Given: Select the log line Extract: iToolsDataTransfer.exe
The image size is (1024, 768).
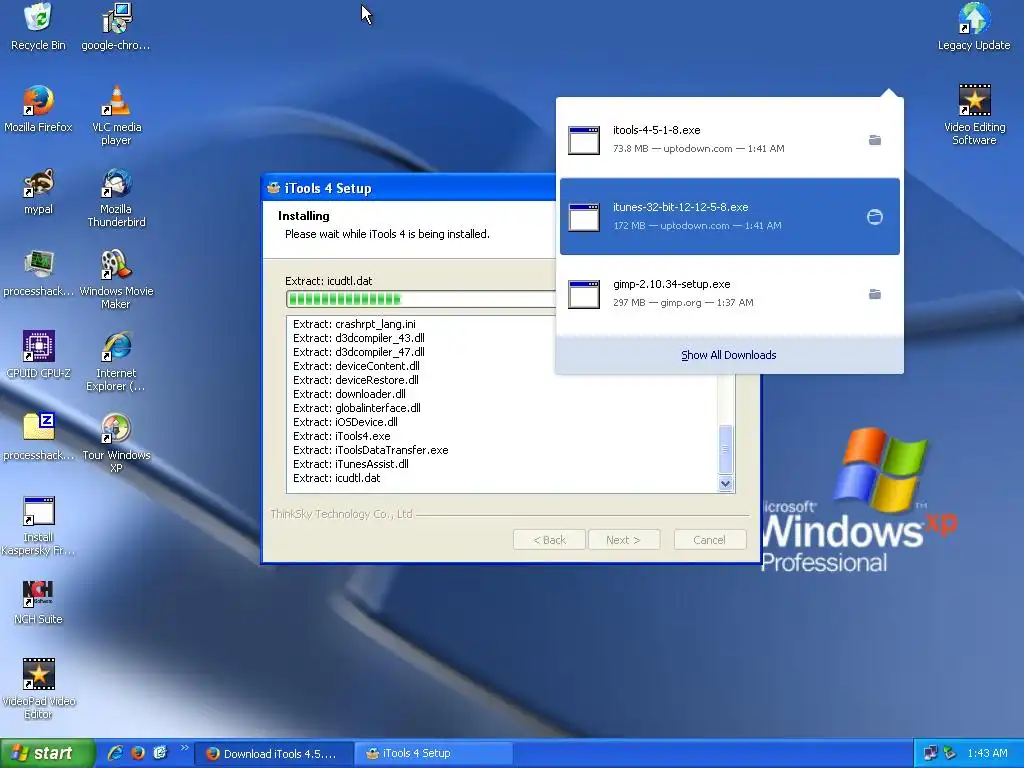Looking at the screenshot, I should (x=370, y=450).
